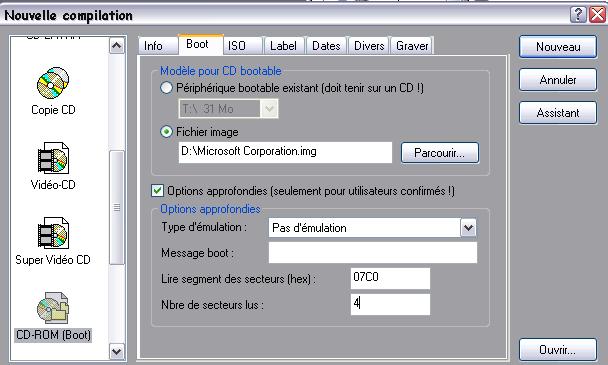Launch the Assistant button
This screenshot has height=365, width=608.
(x=558, y=113)
